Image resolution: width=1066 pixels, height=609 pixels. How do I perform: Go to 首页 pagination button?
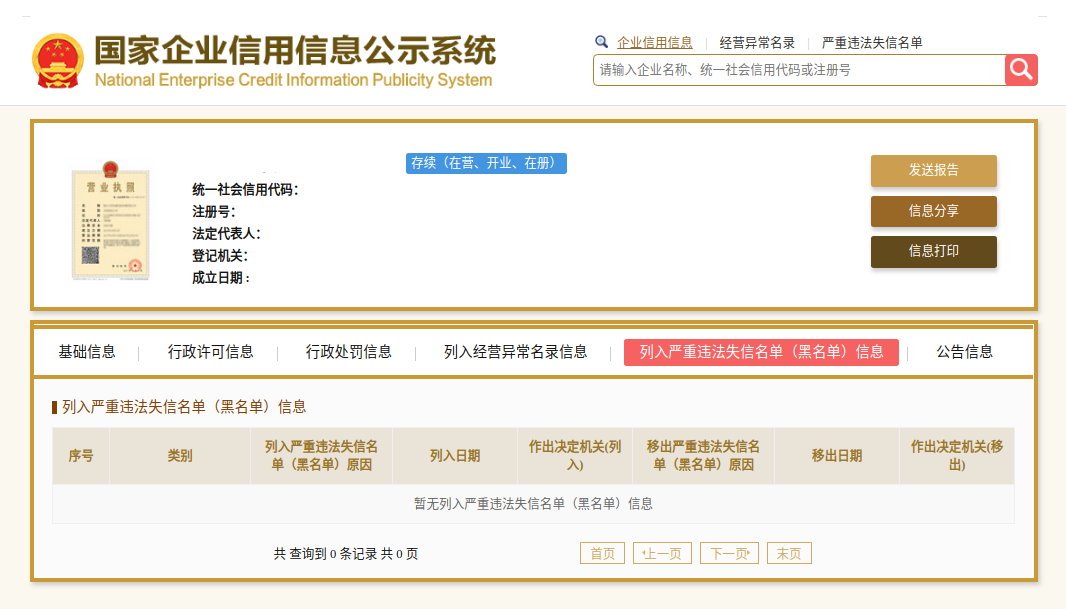[602, 553]
